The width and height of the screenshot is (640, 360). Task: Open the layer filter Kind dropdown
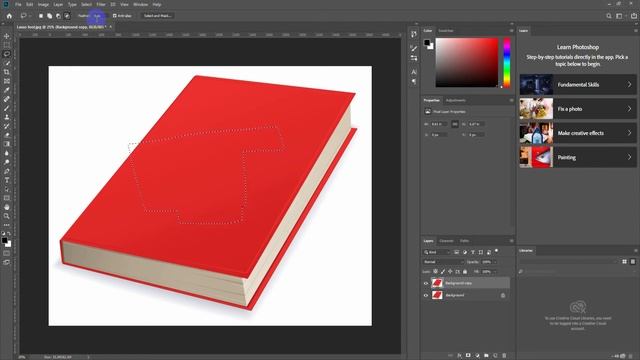click(x=437, y=252)
